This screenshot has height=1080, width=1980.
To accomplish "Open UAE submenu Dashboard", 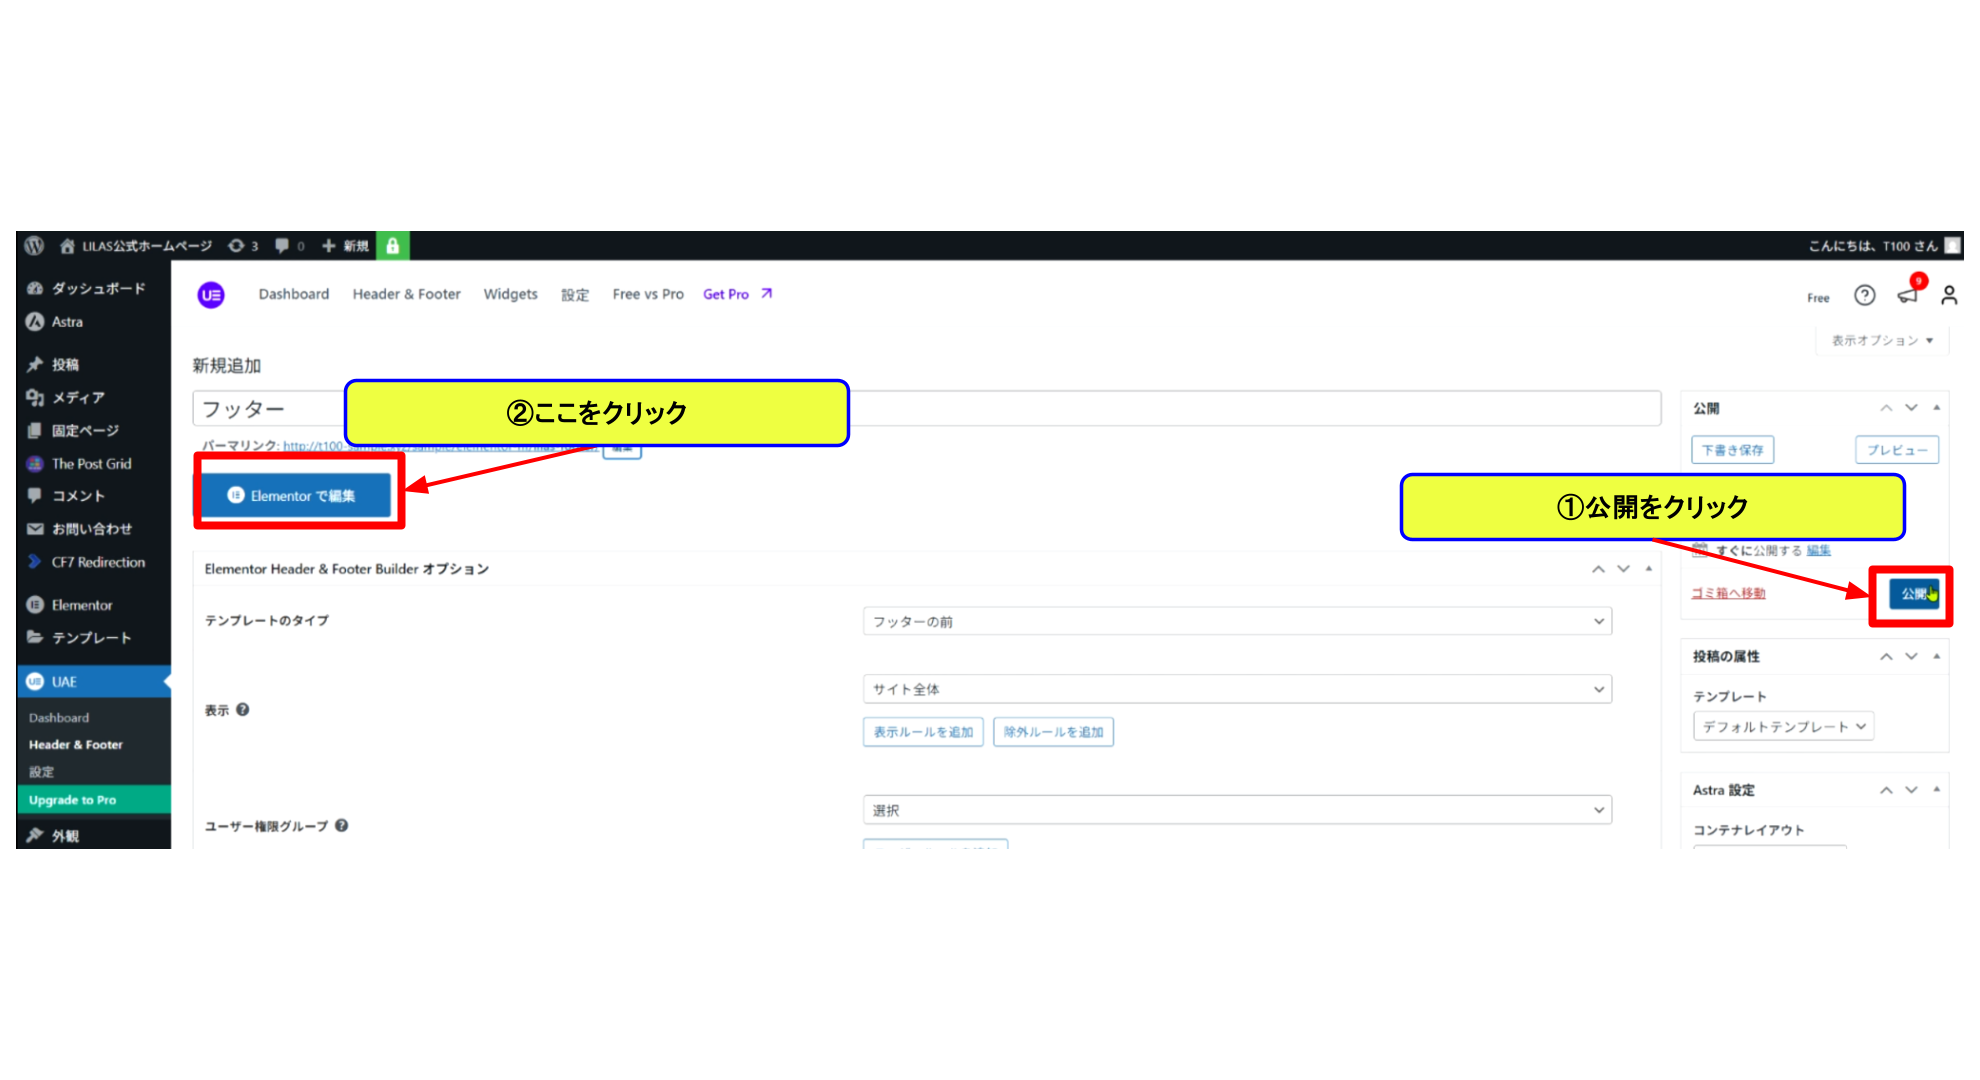I will tap(59, 718).
